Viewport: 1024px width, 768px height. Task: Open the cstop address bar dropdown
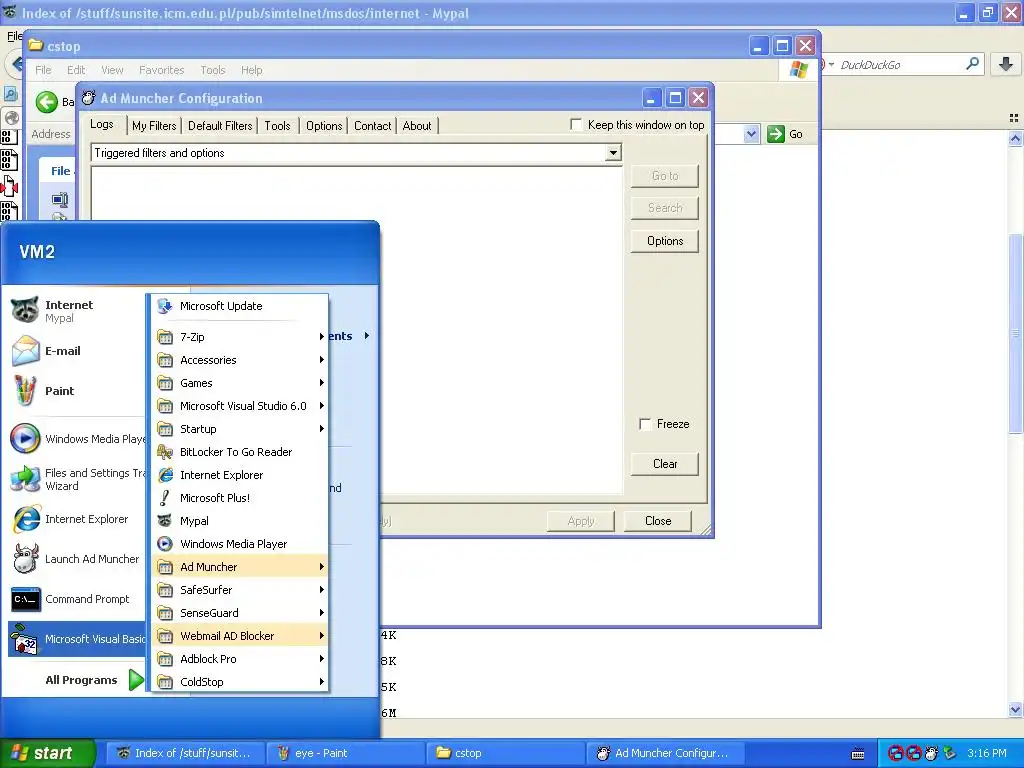point(751,134)
